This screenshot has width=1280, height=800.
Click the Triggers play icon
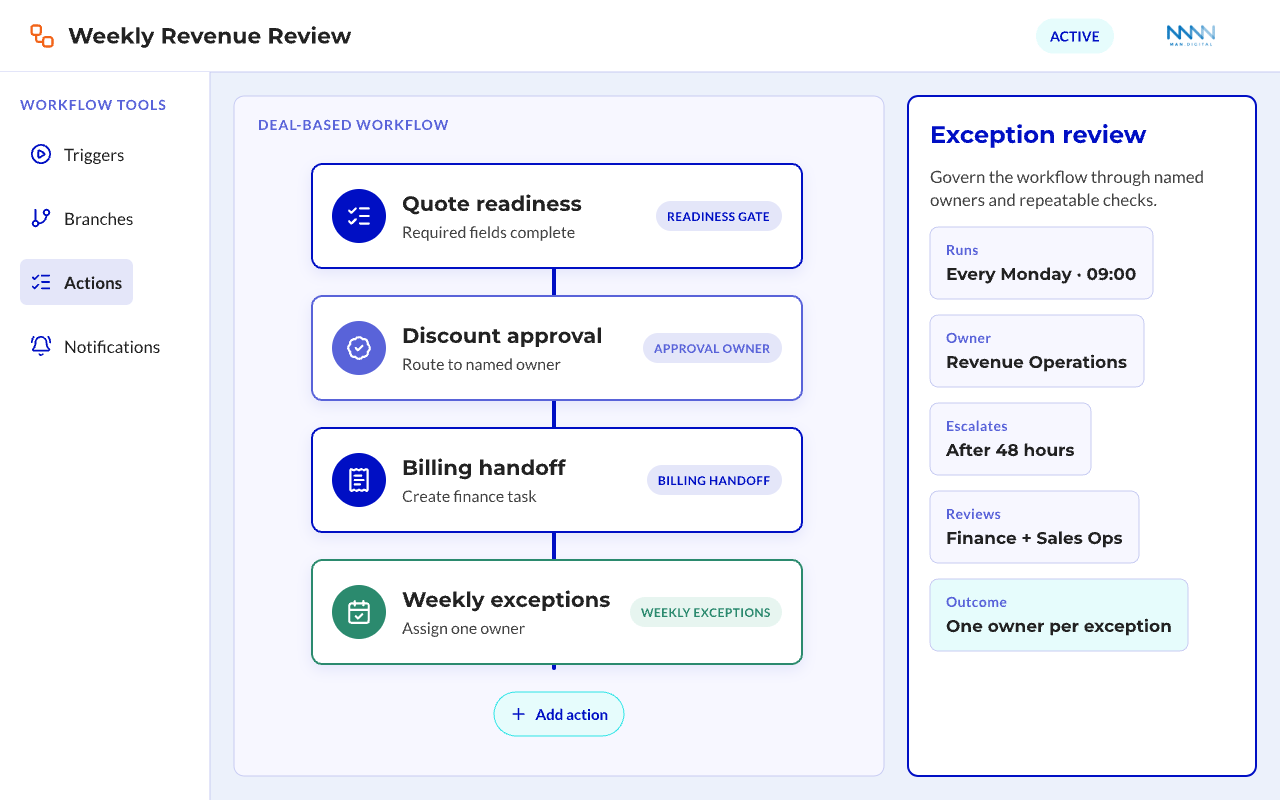(x=41, y=154)
